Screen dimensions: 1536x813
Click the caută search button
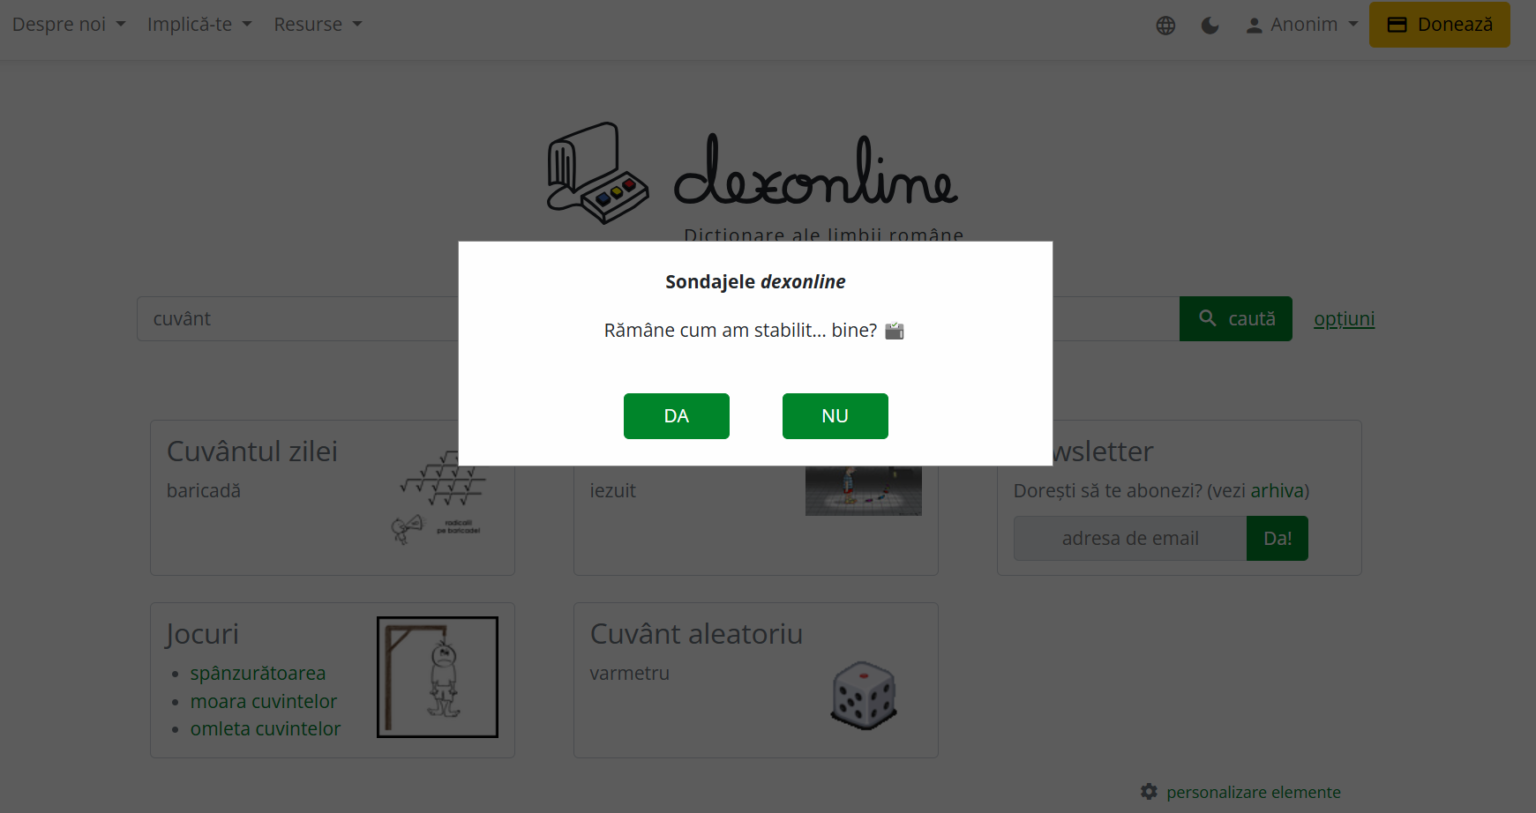(1236, 319)
